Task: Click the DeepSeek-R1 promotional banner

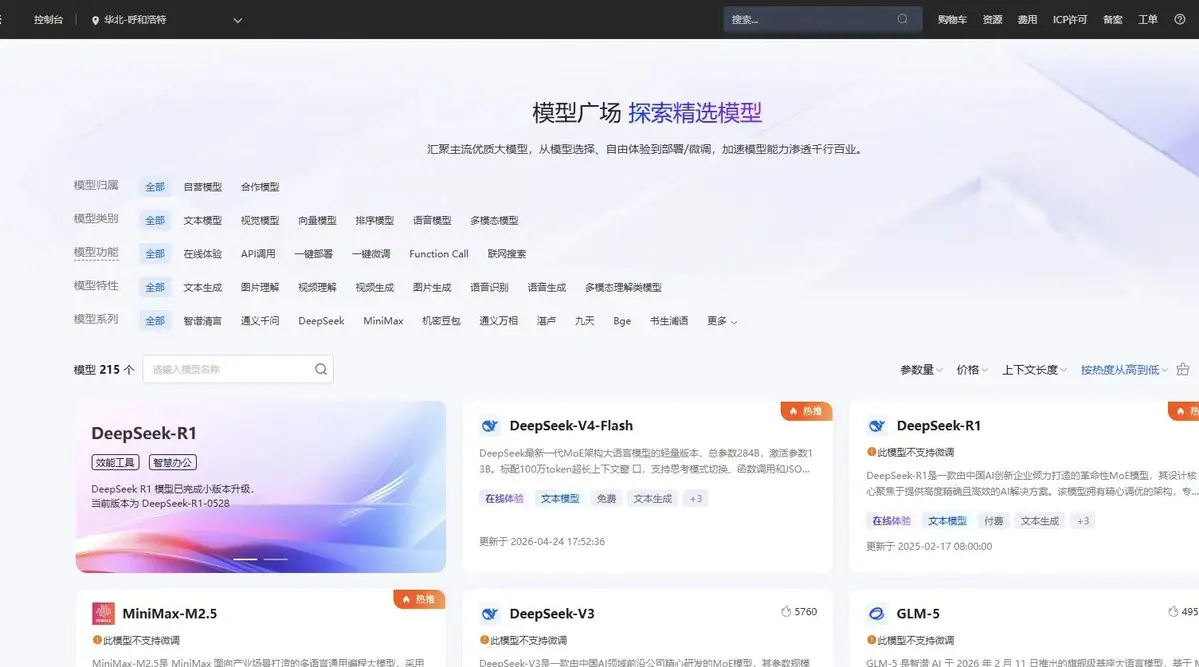Action: pyautogui.click(x=261, y=486)
